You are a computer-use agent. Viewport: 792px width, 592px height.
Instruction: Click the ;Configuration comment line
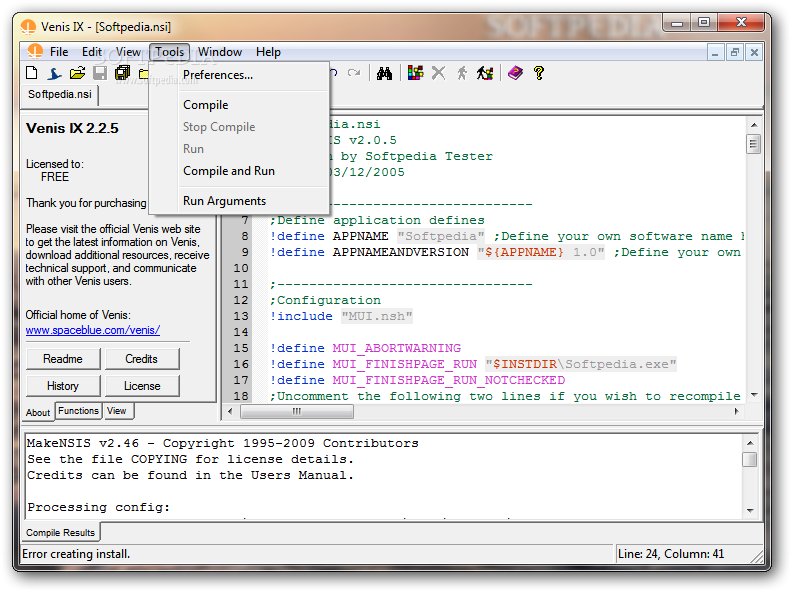(325, 300)
